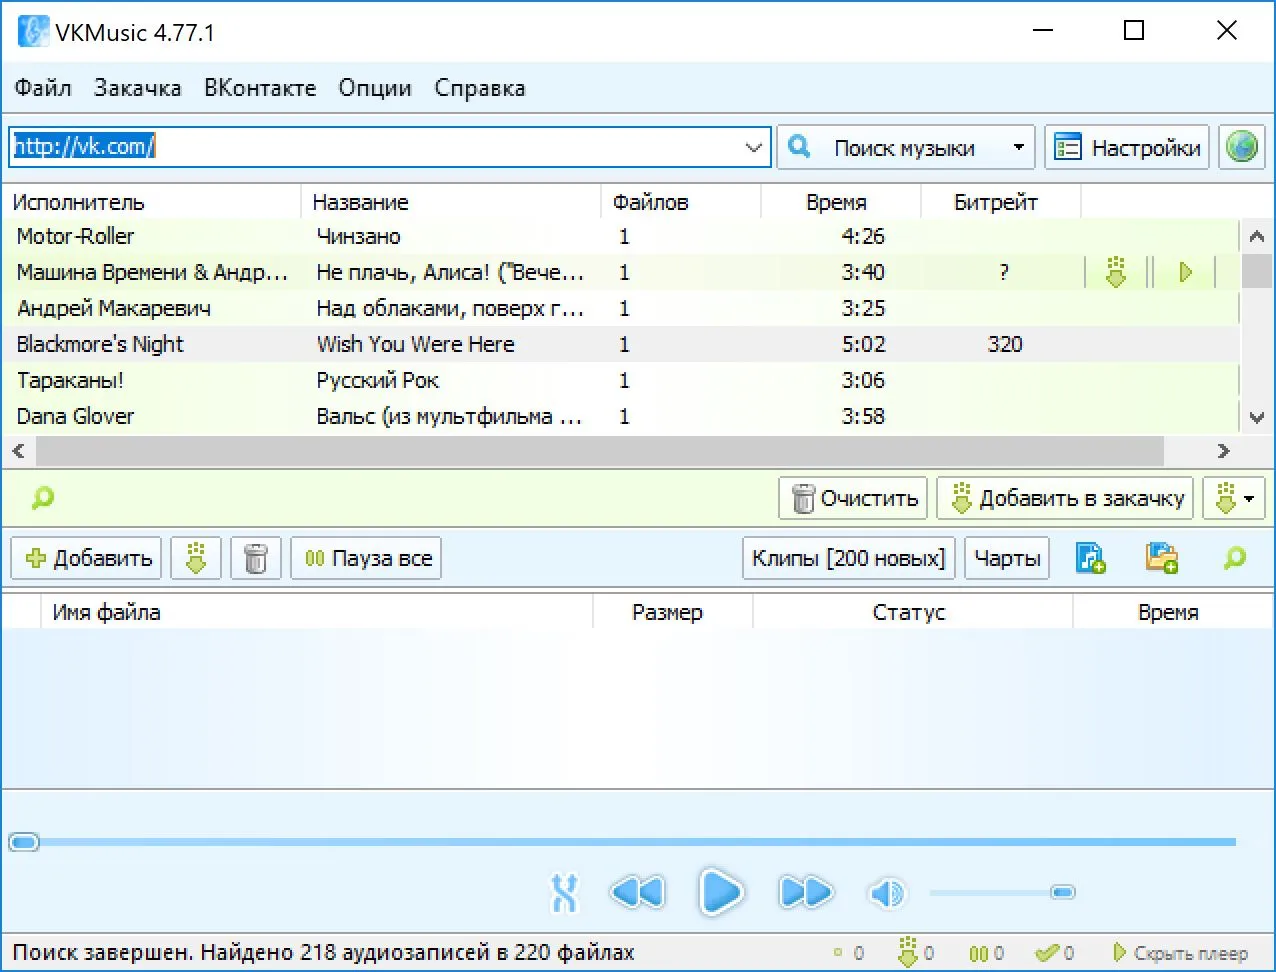Play the Машина Времени track via row arrow
The height and width of the screenshot is (972, 1276).
pos(1186,272)
